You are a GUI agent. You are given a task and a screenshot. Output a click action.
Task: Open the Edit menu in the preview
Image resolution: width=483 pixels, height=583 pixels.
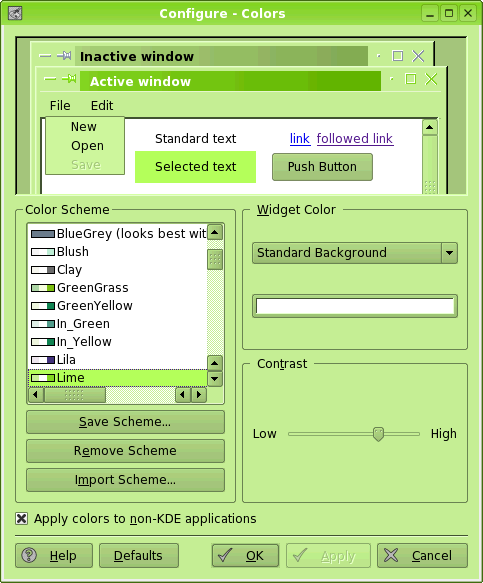[x=102, y=106]
